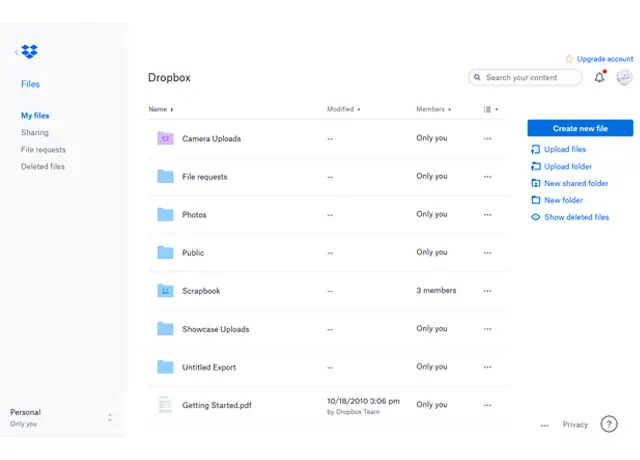This screenshot has height=460, width=640.
Task: Click the search magnifier icon
Action: (x=477, y=77)
